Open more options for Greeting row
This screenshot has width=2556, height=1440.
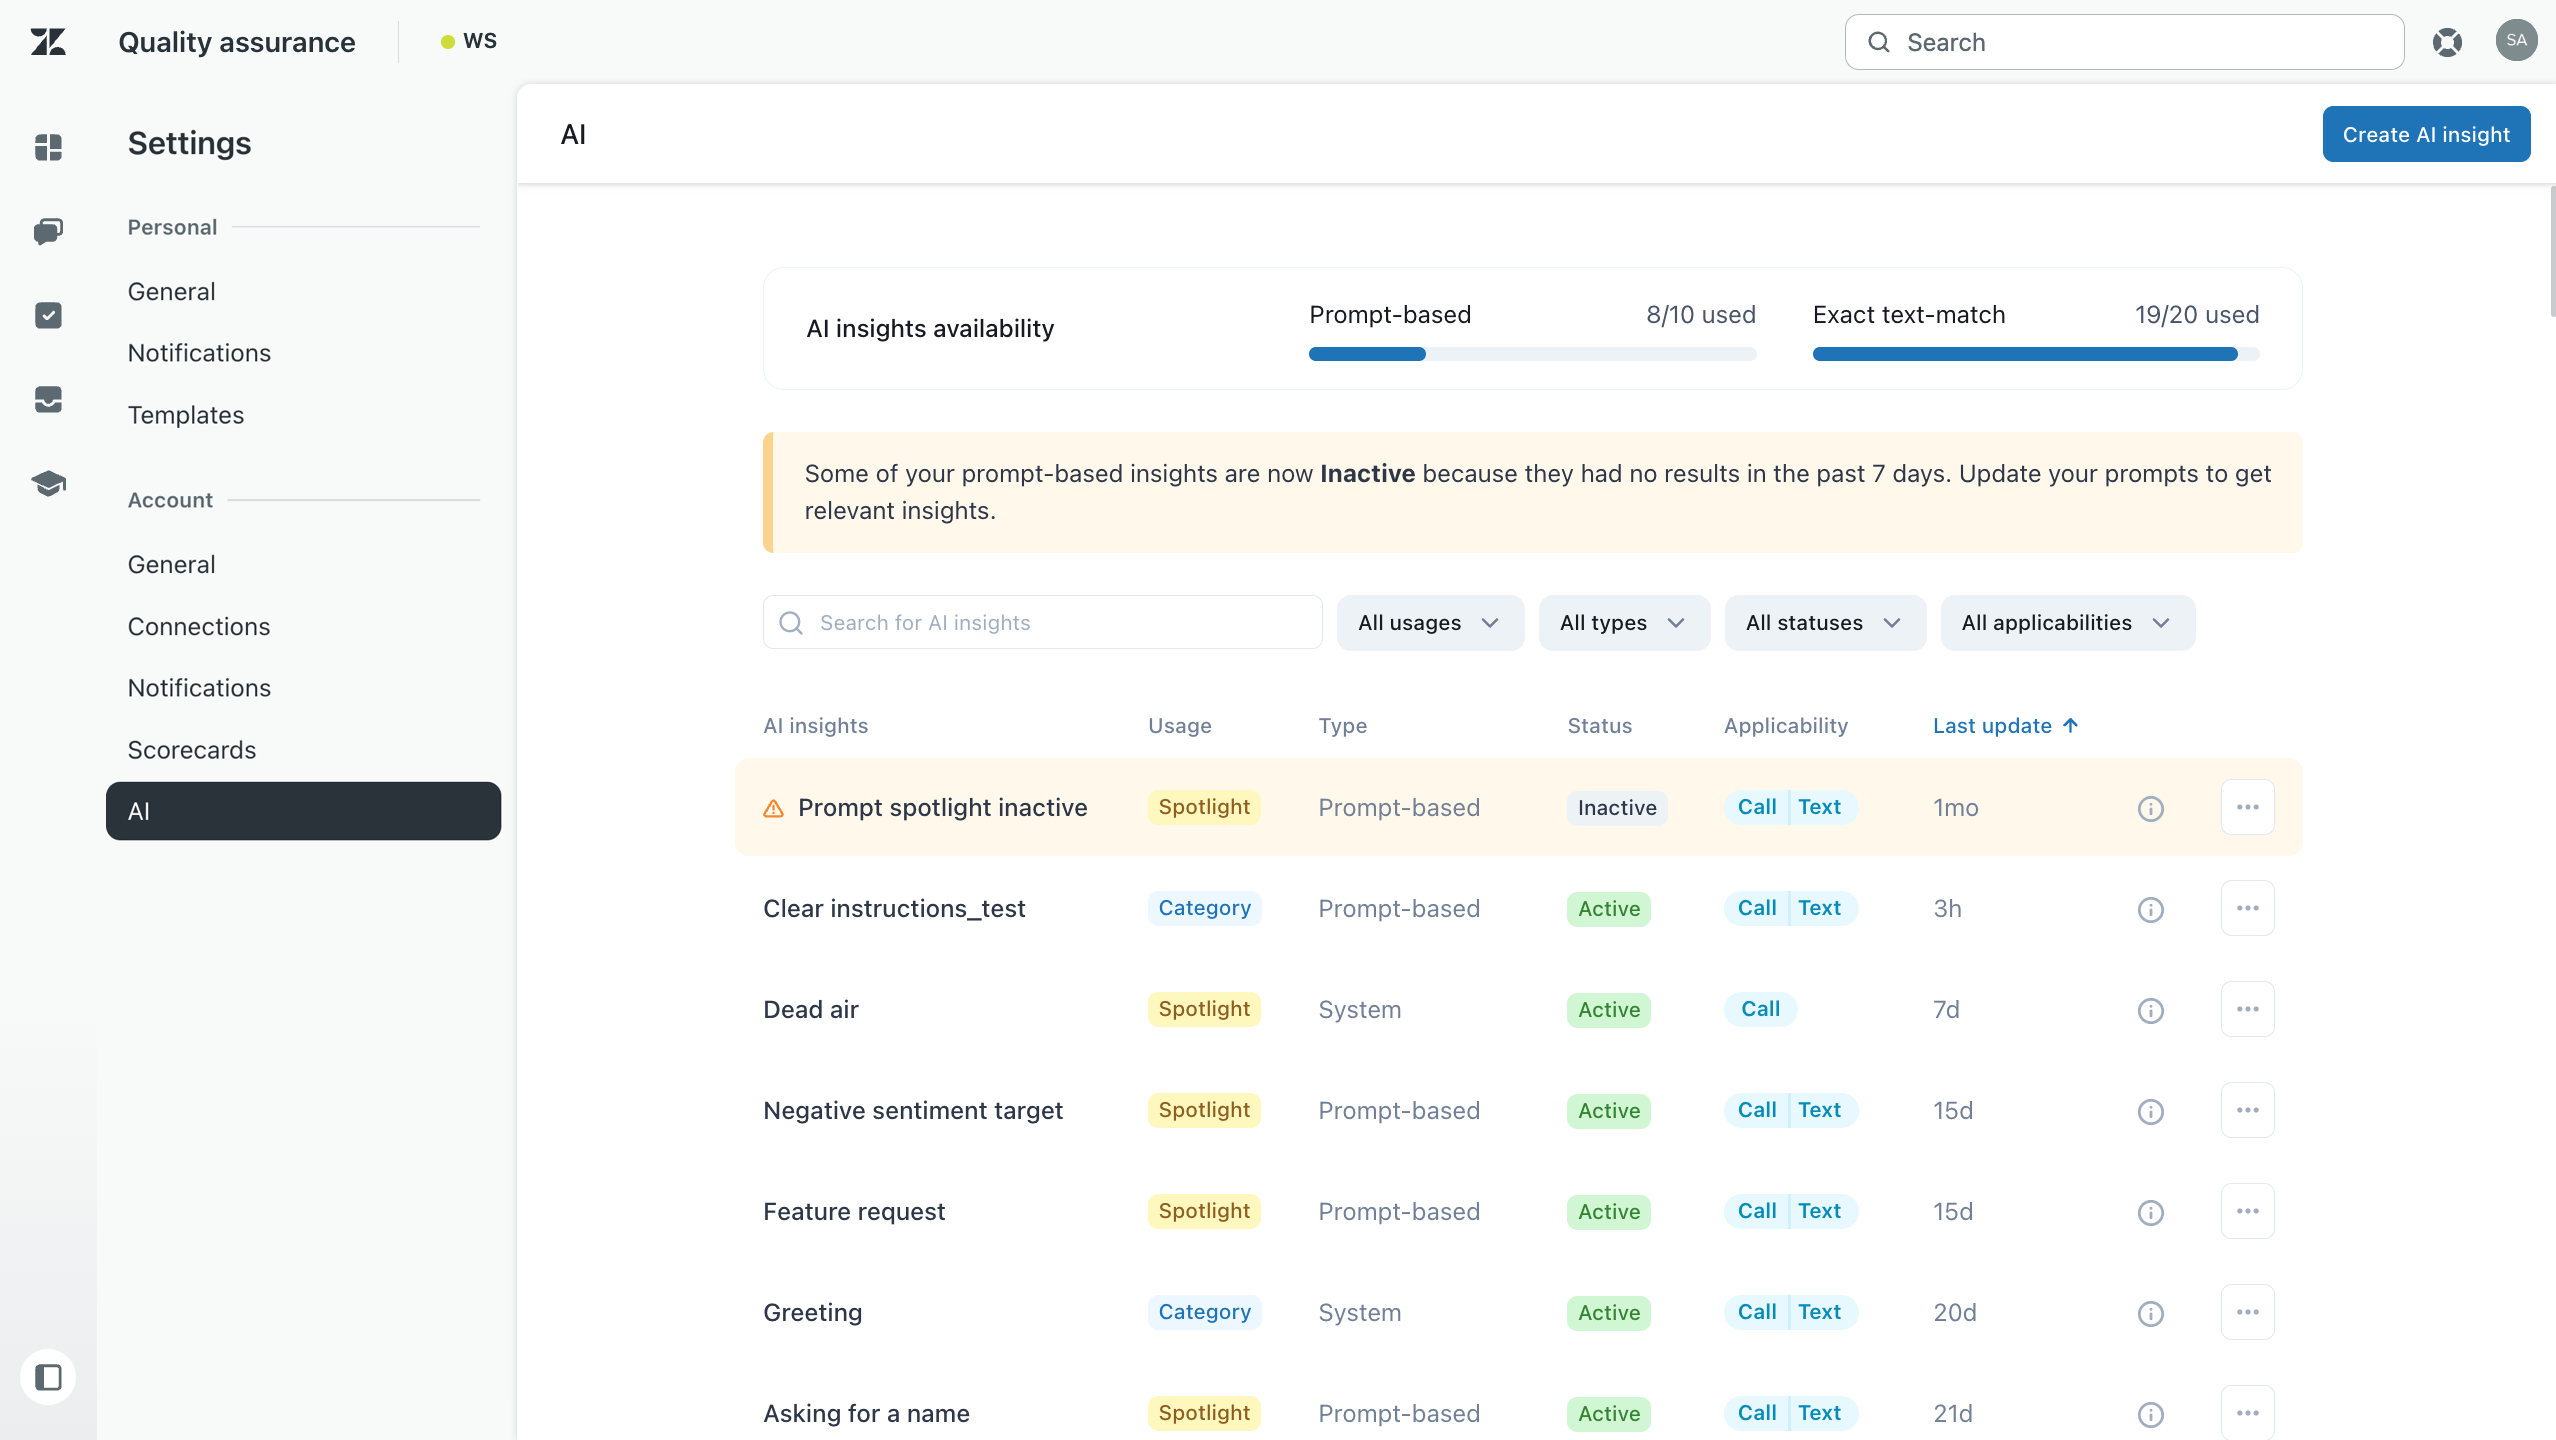click(2247, 1312)
